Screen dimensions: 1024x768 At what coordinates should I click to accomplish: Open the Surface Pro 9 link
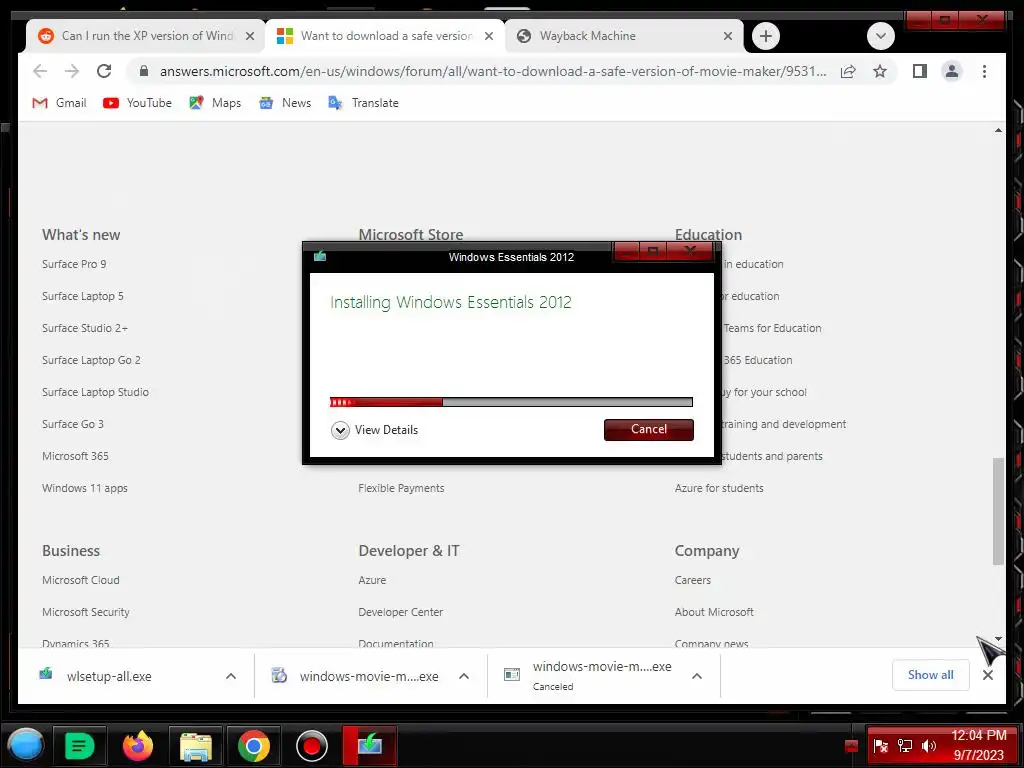point(74,264)
